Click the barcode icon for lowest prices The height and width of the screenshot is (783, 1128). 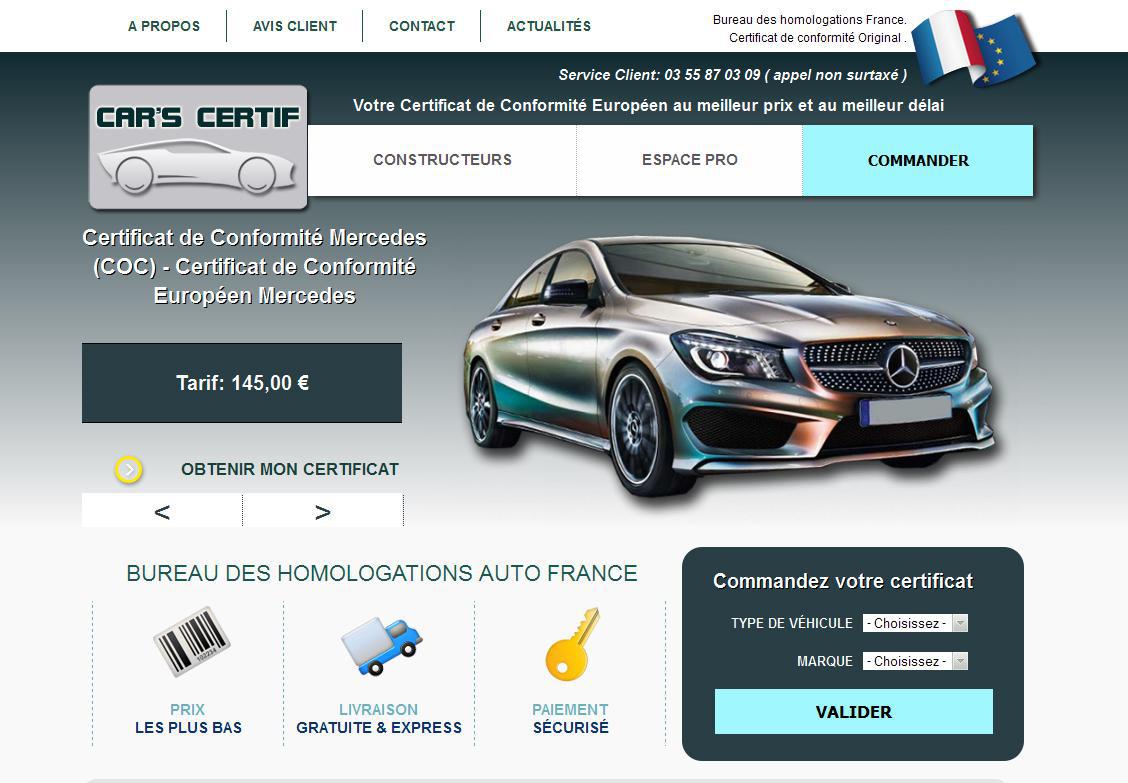191,641
